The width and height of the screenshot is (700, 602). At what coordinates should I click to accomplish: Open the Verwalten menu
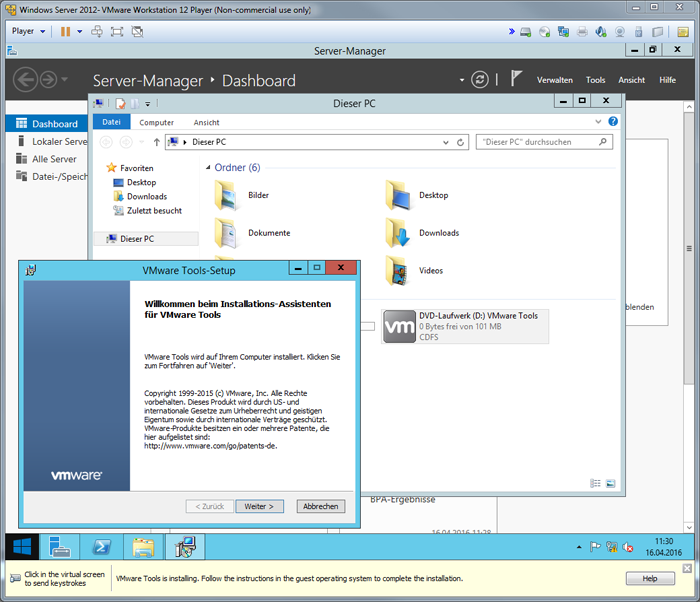[x=554, y=80]
